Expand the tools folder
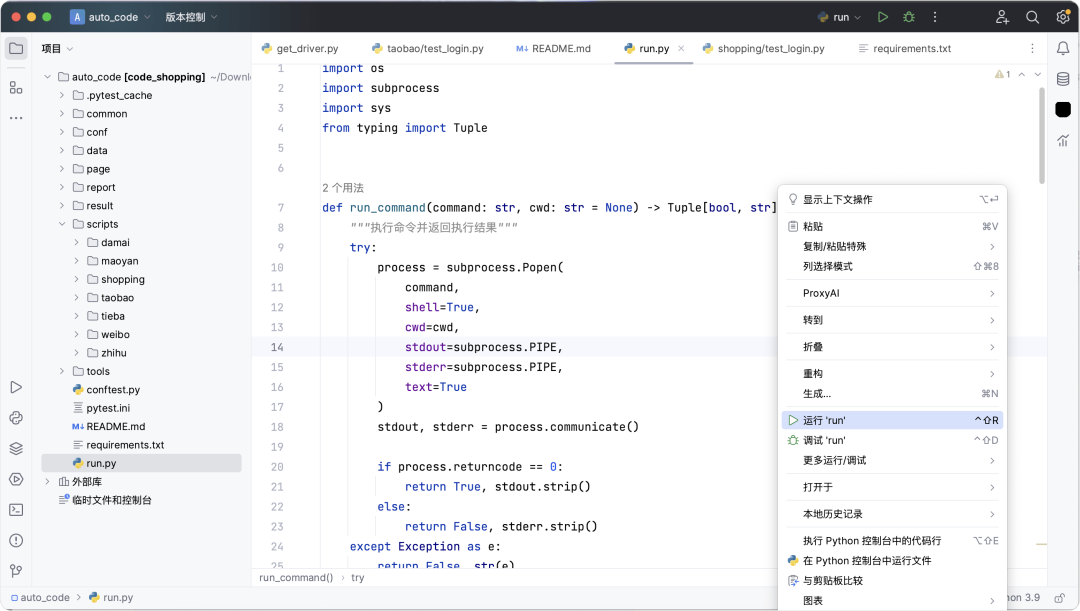The width and height of the screenshot is (1080, 611). tap(61, 371)
